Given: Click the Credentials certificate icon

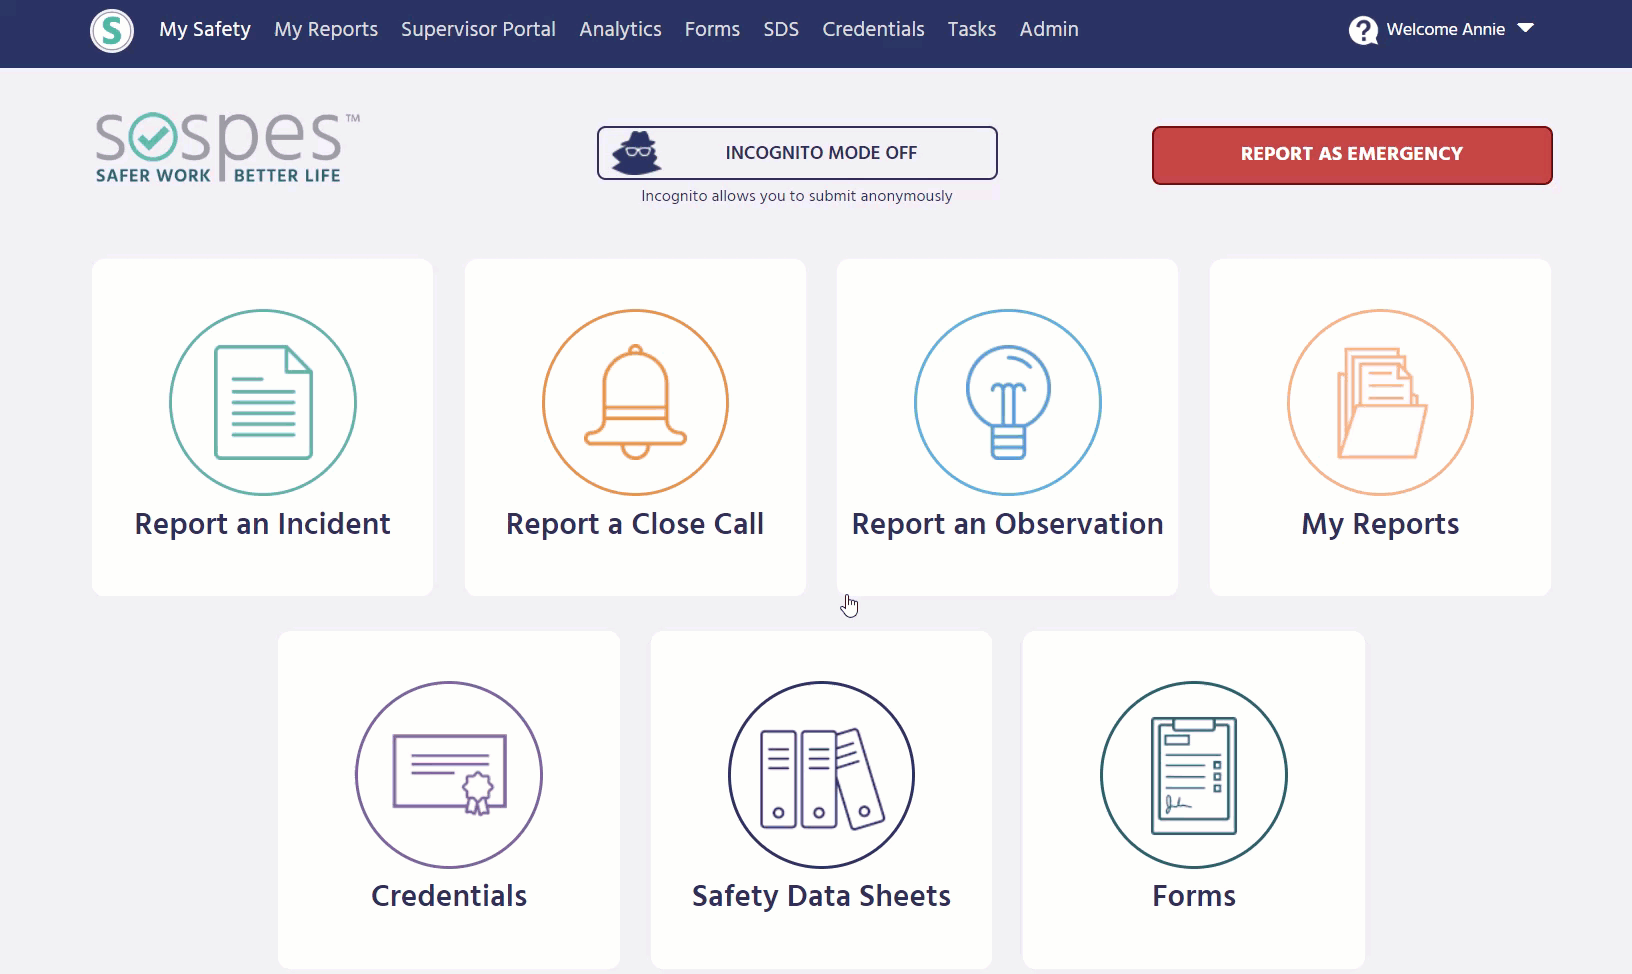Looking at the screenshot, I should click(x=449, y=775).
